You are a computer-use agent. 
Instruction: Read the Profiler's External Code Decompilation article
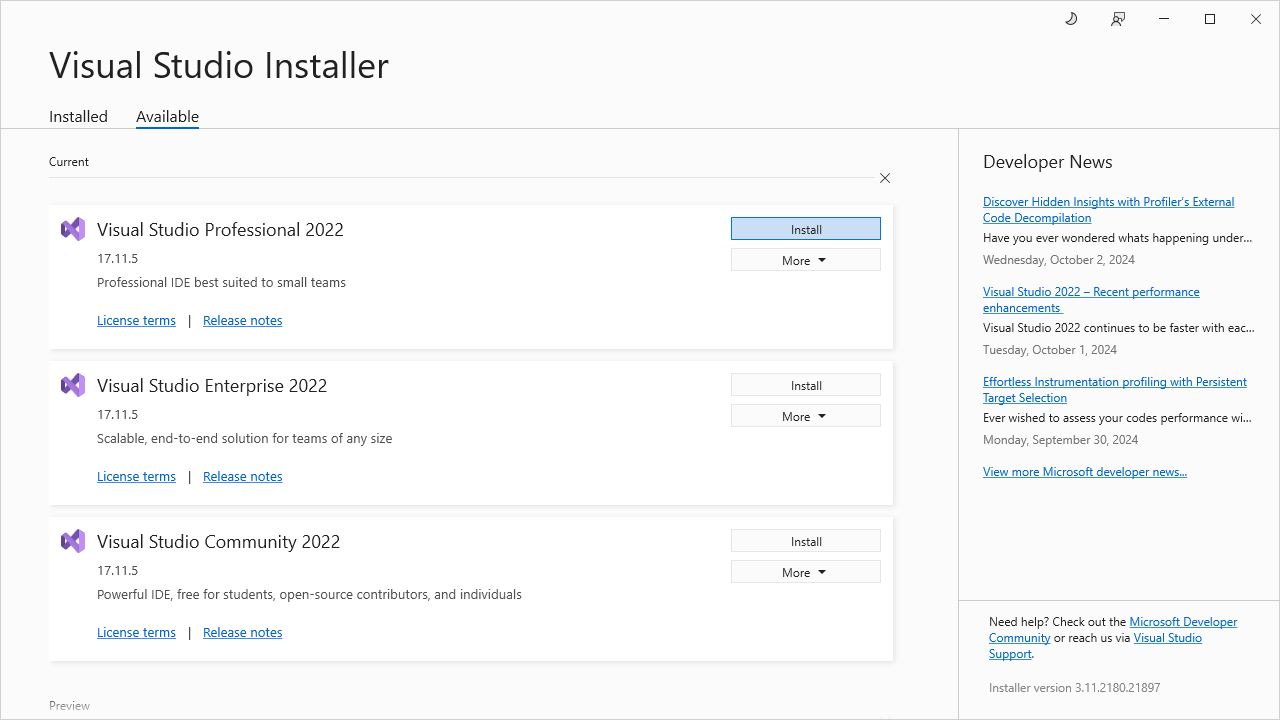(x=1108, y=209)
